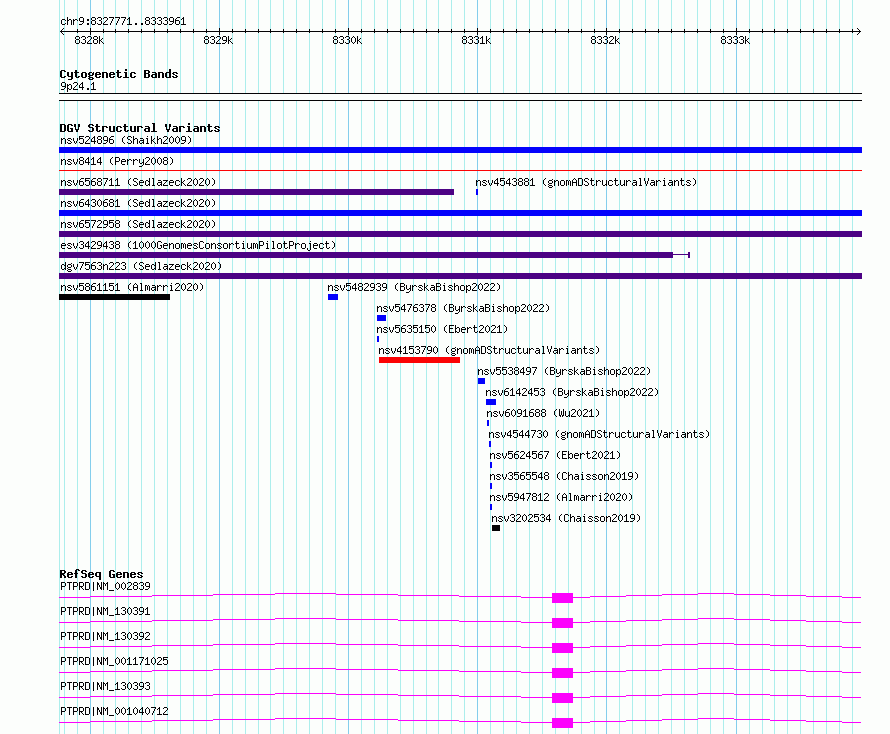This screenshot has width=890, height=734.
Task: Click the magenta exon of PTPRD|NM_001171025
Action: point(562,673)
